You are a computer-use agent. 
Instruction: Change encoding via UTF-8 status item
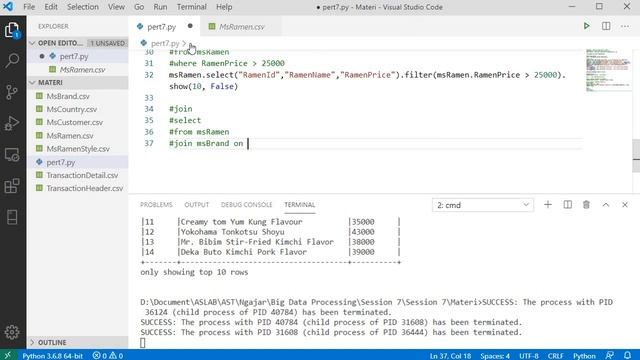[x=529, y=356]
